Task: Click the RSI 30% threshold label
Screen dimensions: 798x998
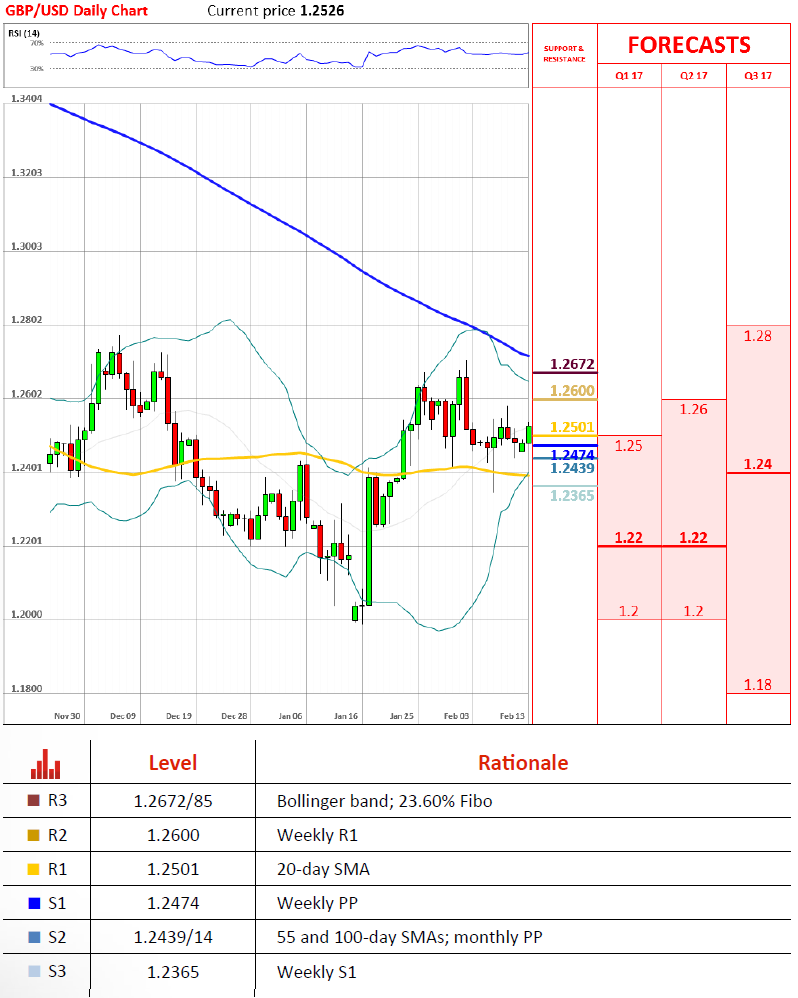Action: coord(37,68)
